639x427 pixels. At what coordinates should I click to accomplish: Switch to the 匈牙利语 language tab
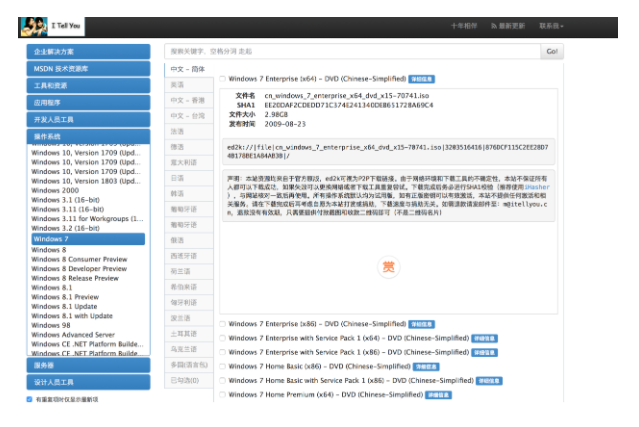[189, 302]
